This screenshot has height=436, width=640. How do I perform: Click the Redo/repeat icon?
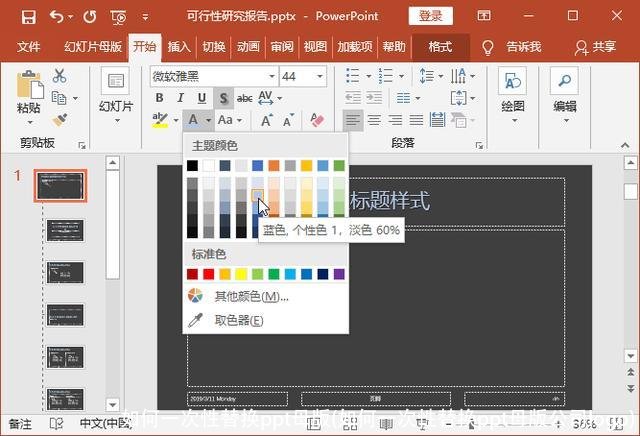(90, 17)
